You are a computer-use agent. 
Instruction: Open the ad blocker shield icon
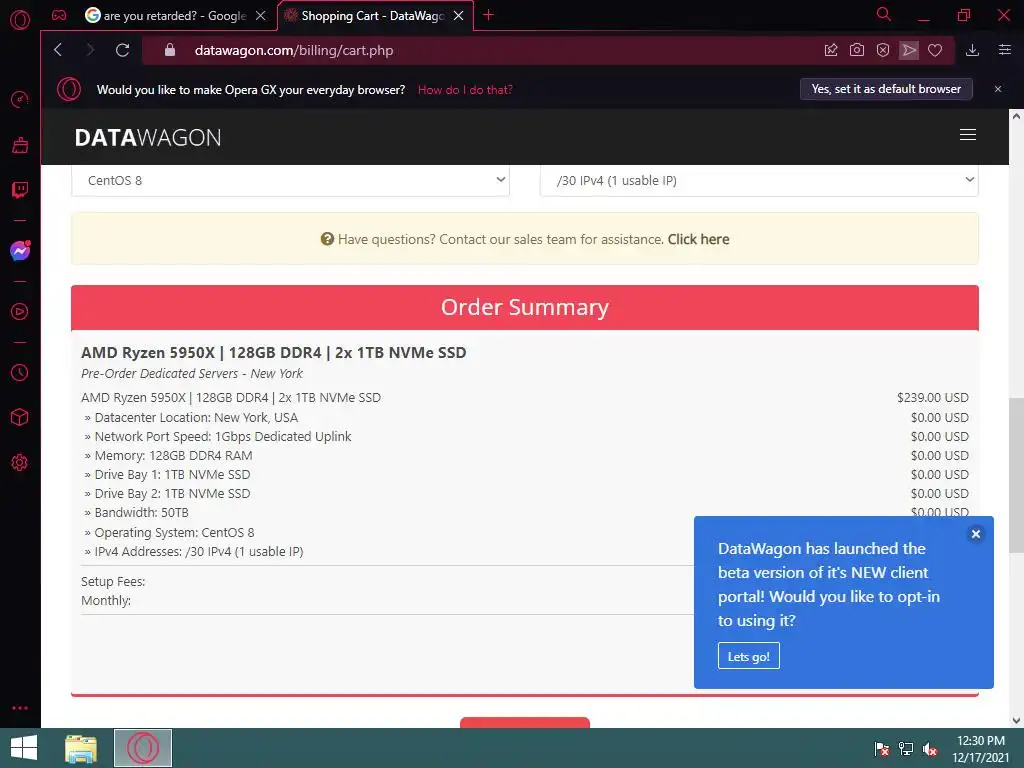tap(883, 50)
